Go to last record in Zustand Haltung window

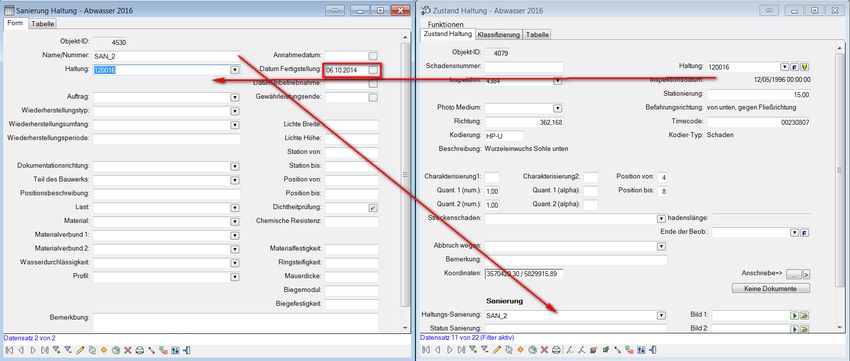(461, 350)
